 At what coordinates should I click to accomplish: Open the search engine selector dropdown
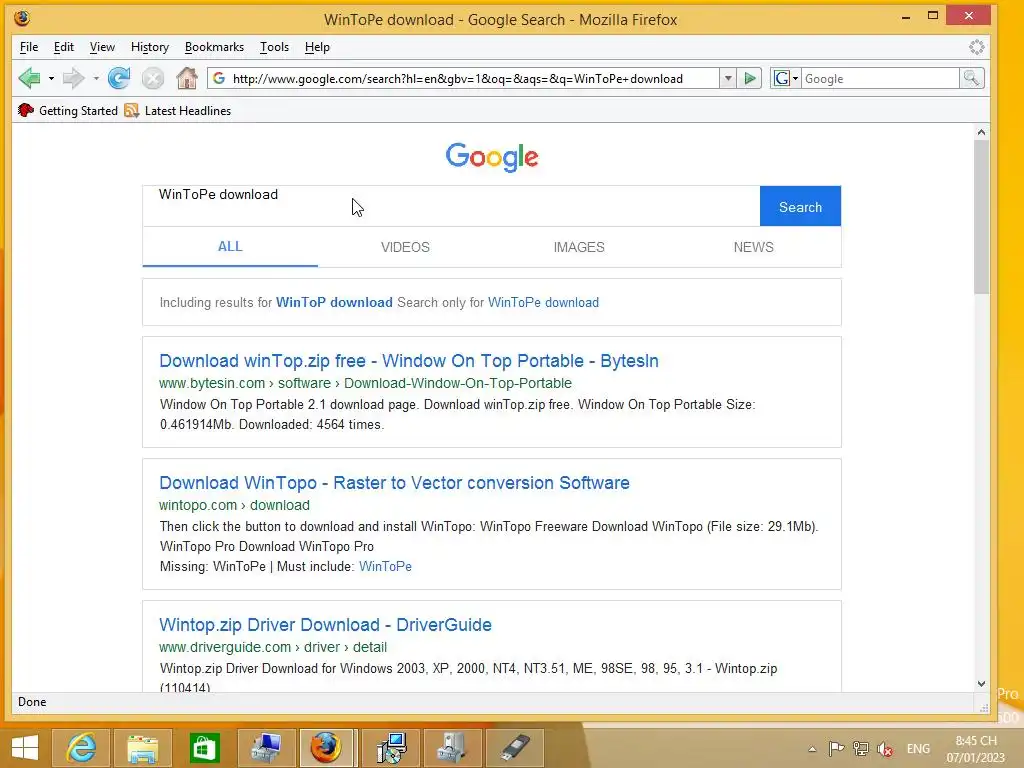click(786, 78)
